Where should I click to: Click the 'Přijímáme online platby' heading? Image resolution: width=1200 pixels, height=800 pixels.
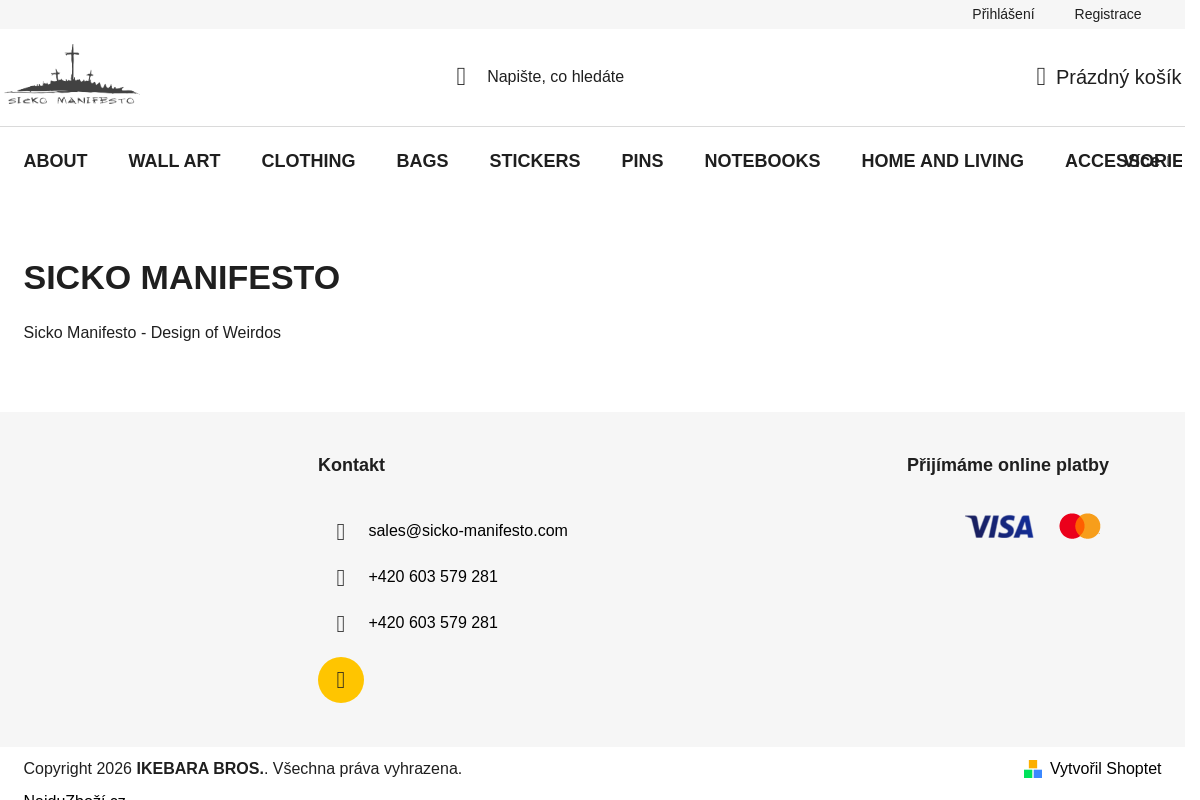click(x=1008, y=465)
